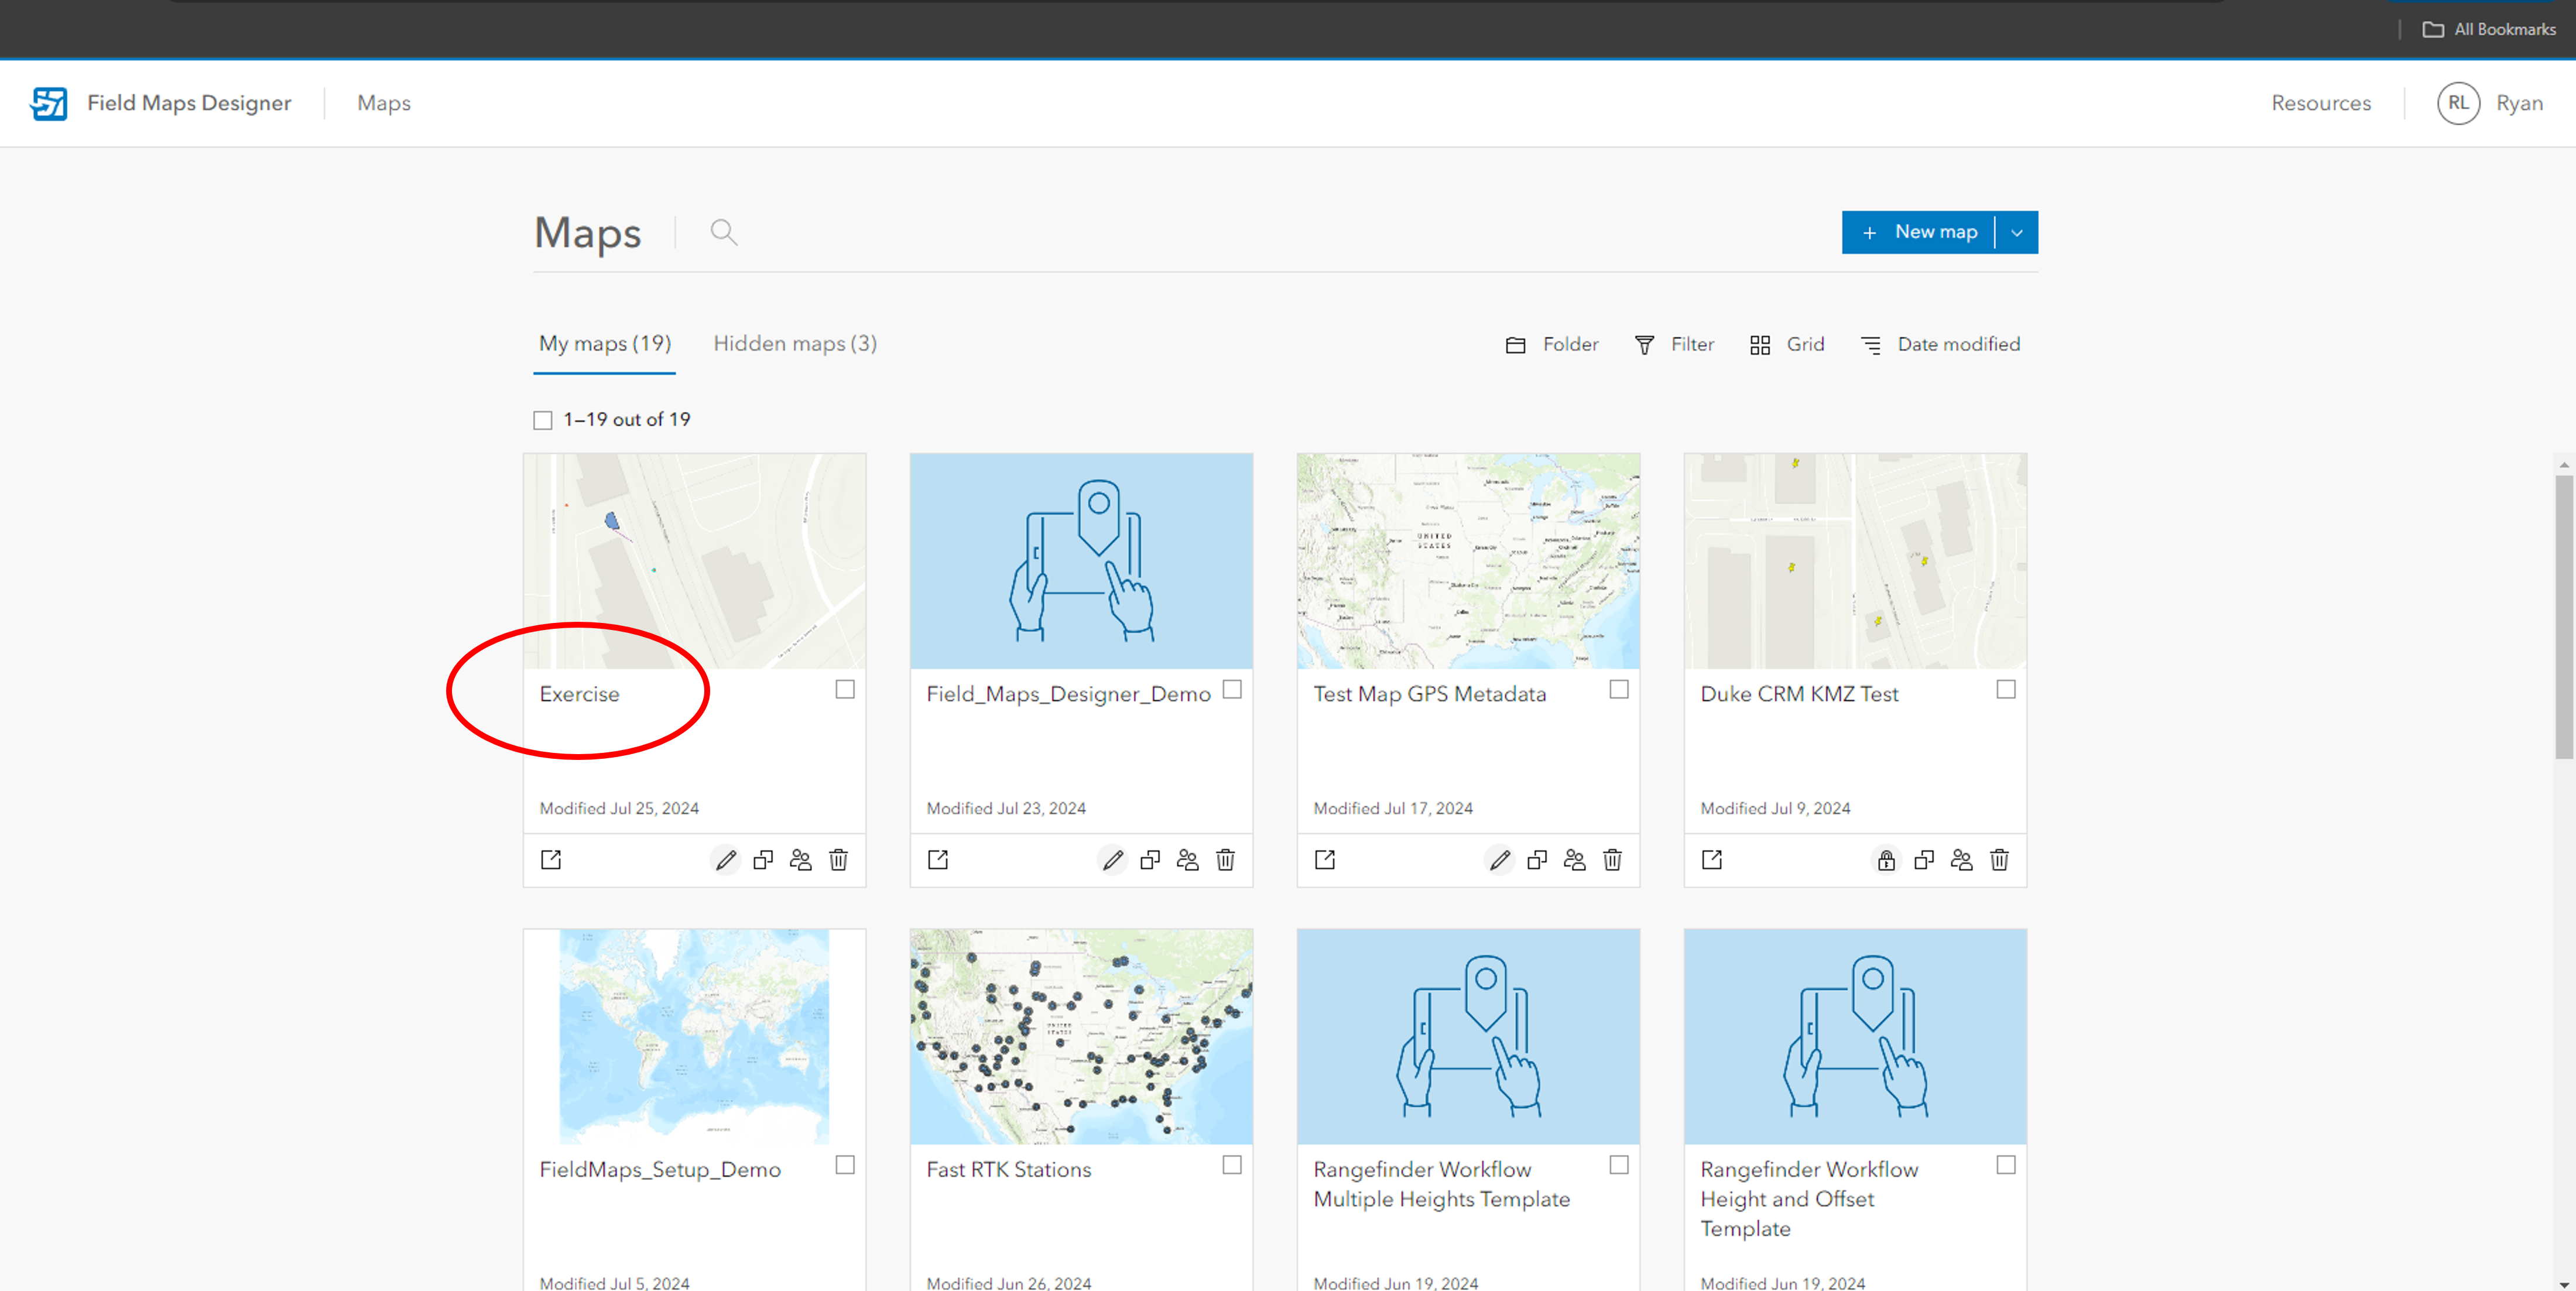Image resolution: width=2576 pixels, height=1291 pixels.
Task: Delete the Duke CRM KMZ Test map
Action: (x=2000, y=860)
